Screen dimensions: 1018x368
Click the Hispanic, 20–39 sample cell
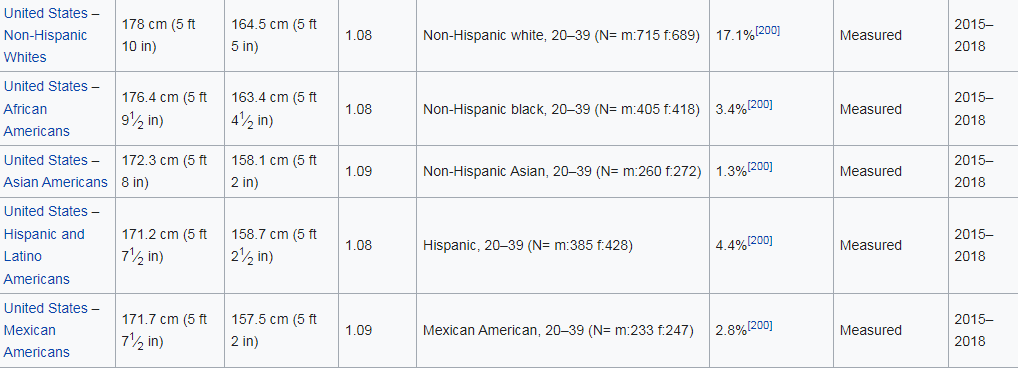pos(562,245)
